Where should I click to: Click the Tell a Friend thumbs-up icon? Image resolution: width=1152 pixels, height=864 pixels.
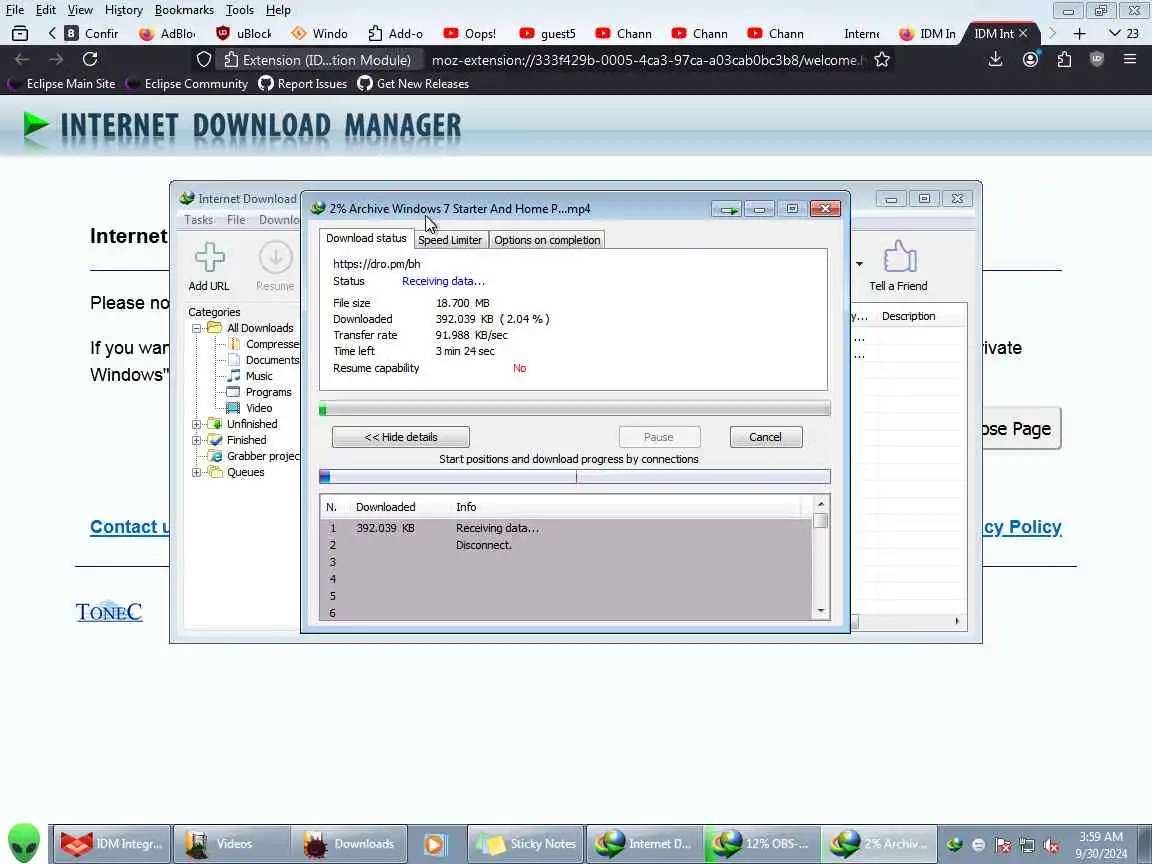[899, 257]
